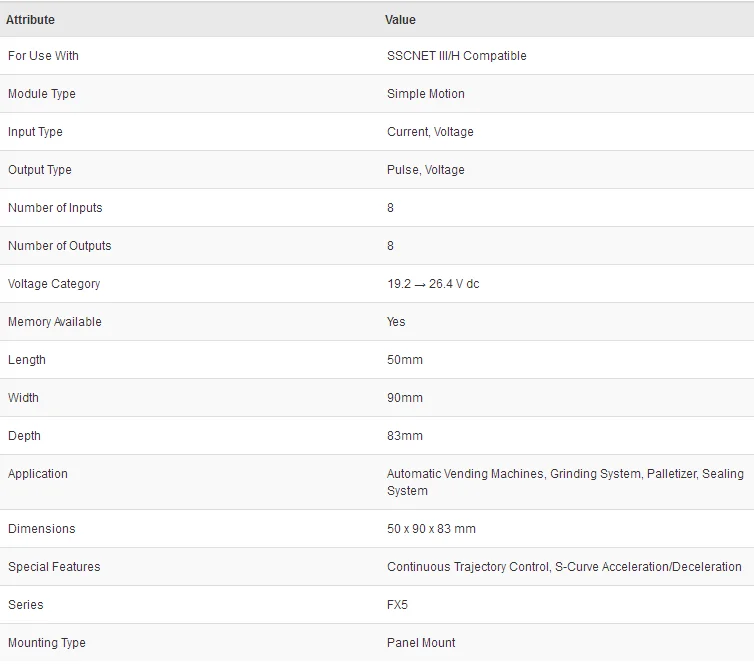Select the Continuous Trajectory Control feature text

(x=468, y=566)
